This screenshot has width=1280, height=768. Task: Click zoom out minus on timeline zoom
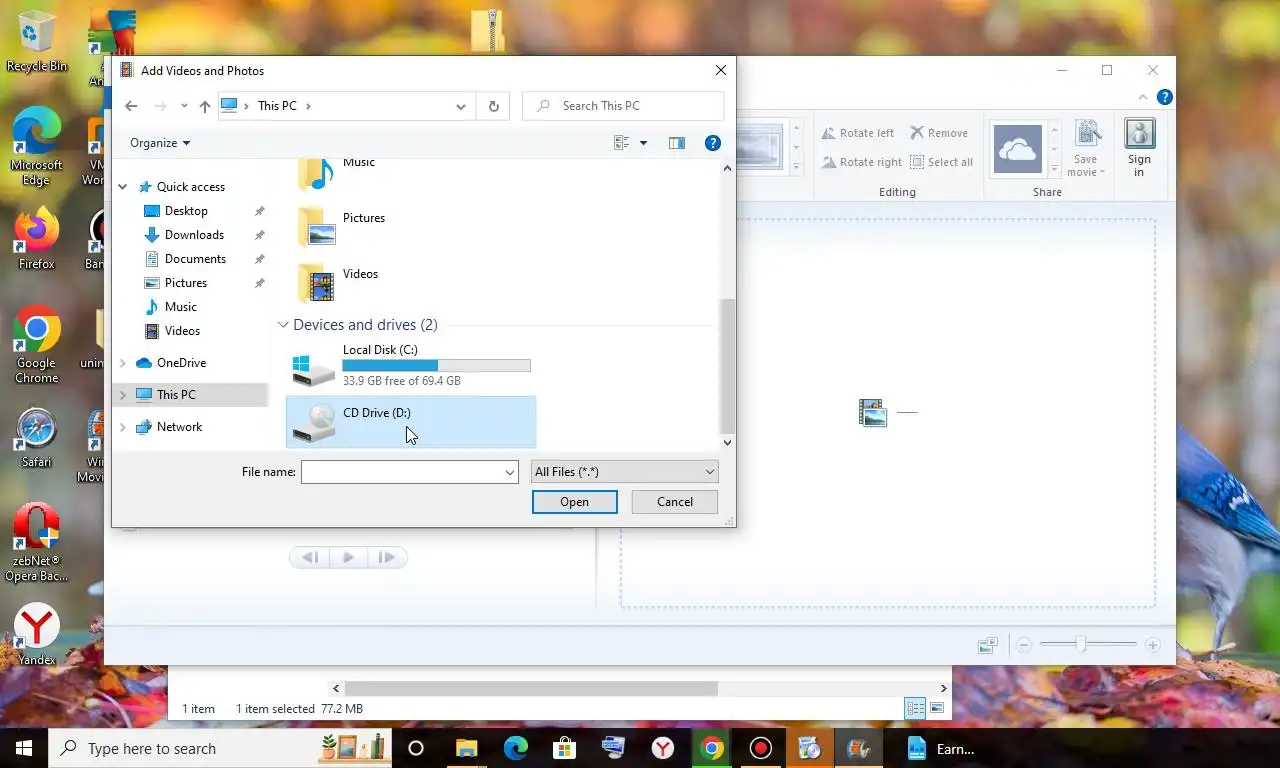click(x=1024, y=645)
